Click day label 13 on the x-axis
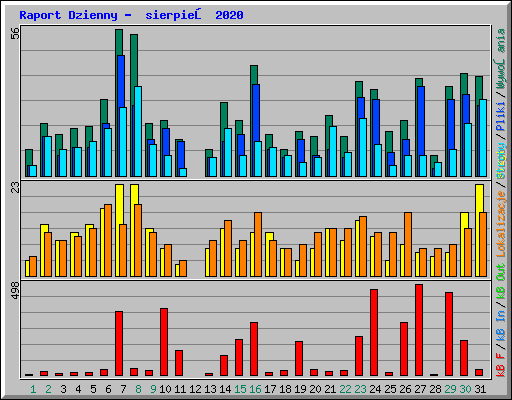 point(210,389)
